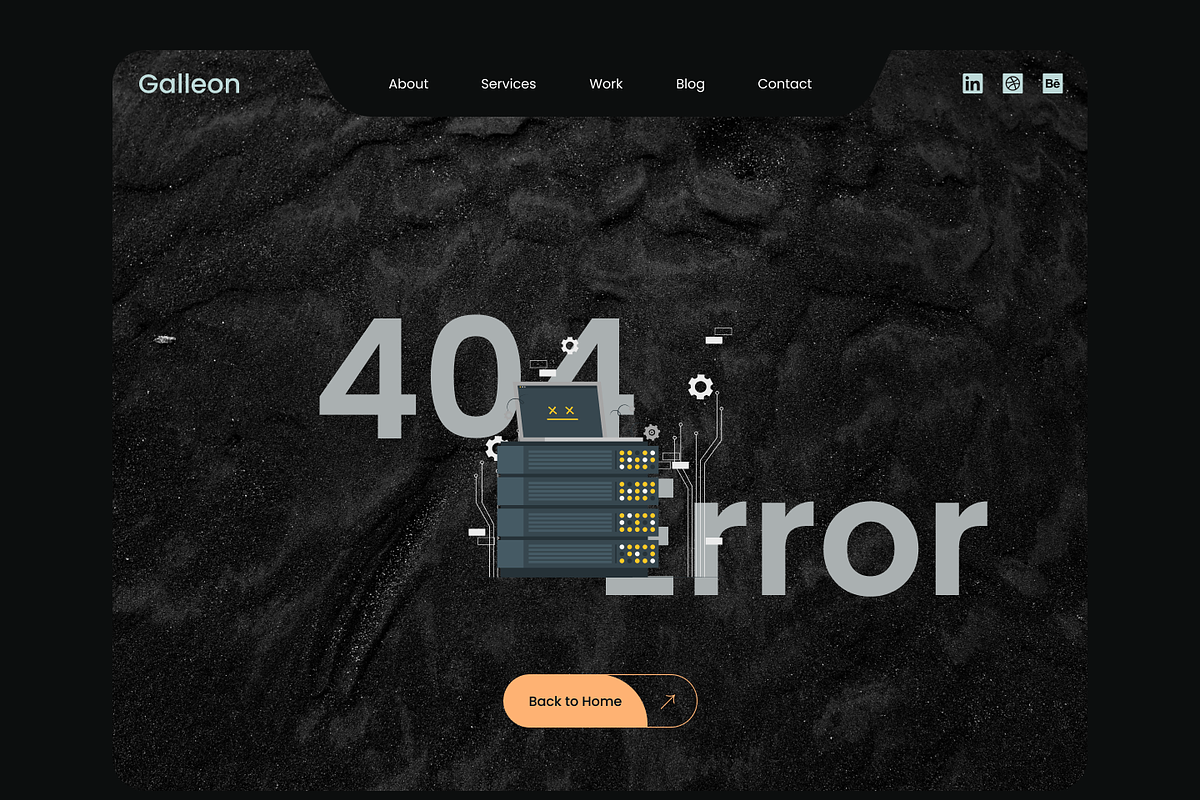
Task: Open the Blog menu item
Action: coord(690,84)
